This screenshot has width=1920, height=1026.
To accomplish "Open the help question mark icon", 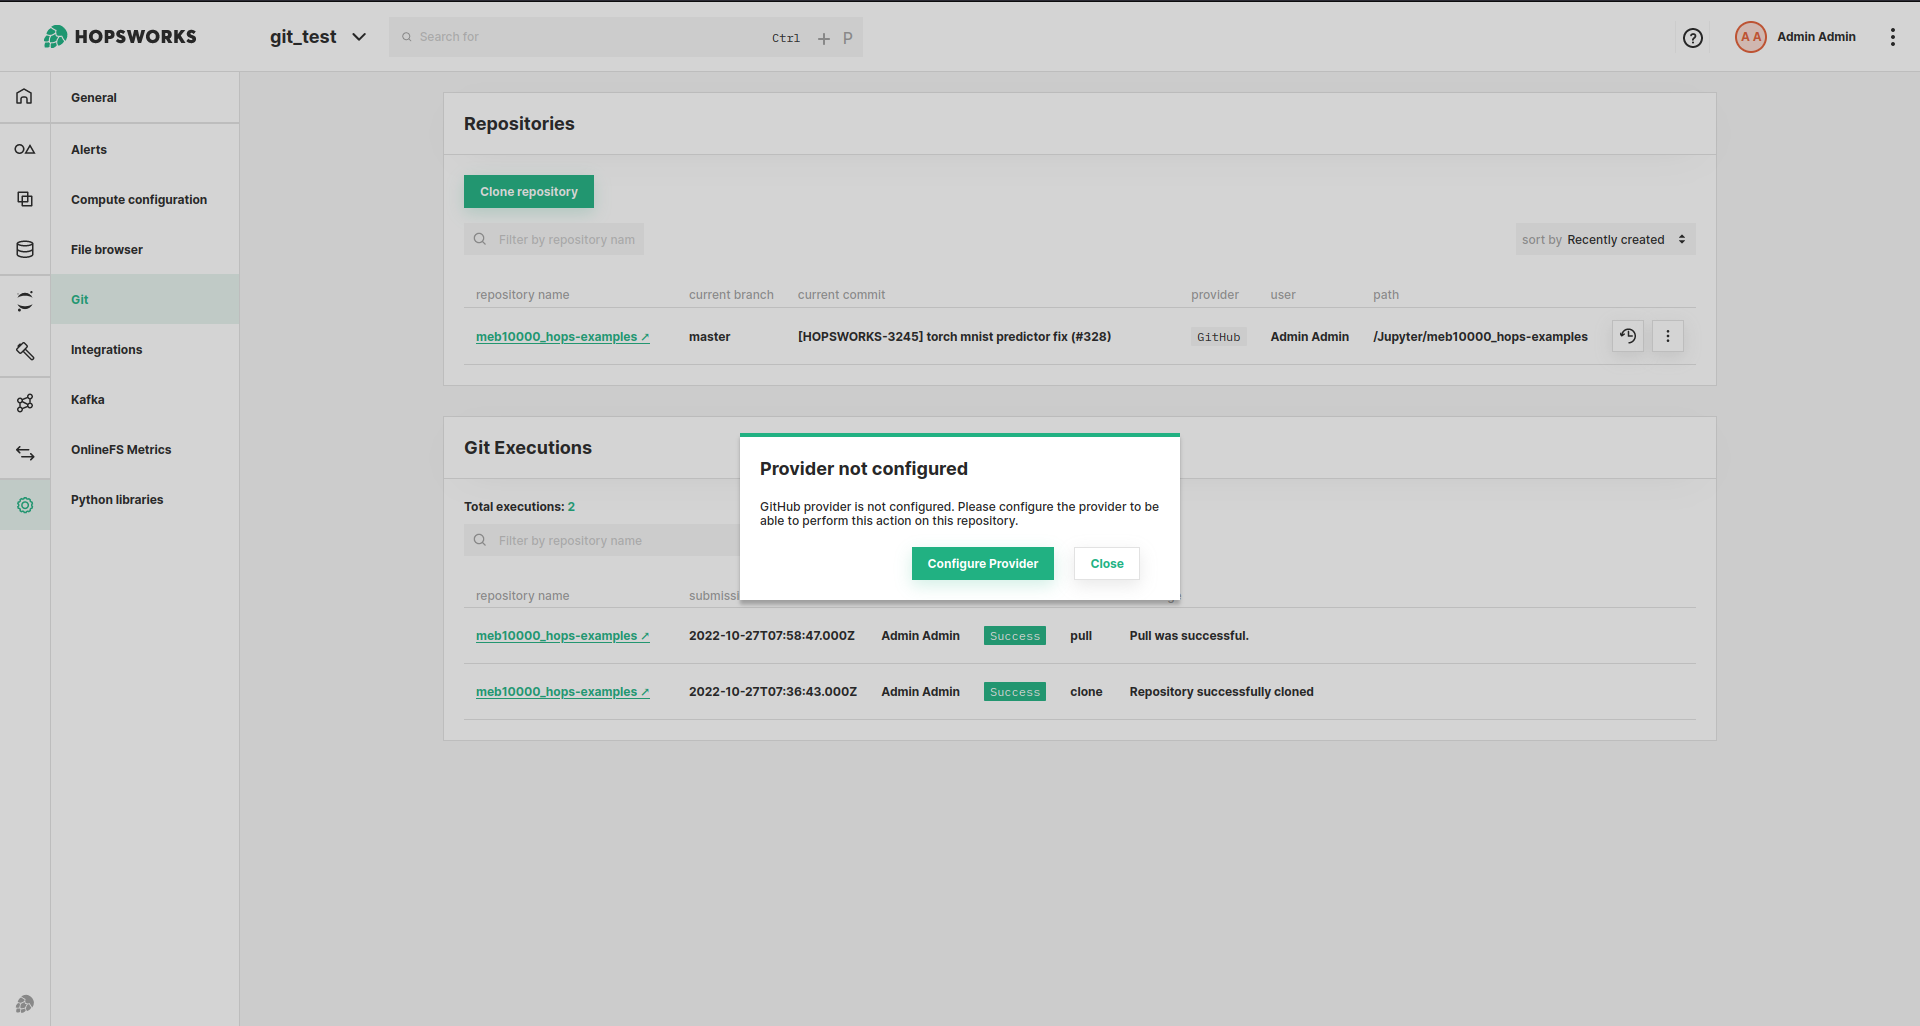I will tap(1693, 37).
